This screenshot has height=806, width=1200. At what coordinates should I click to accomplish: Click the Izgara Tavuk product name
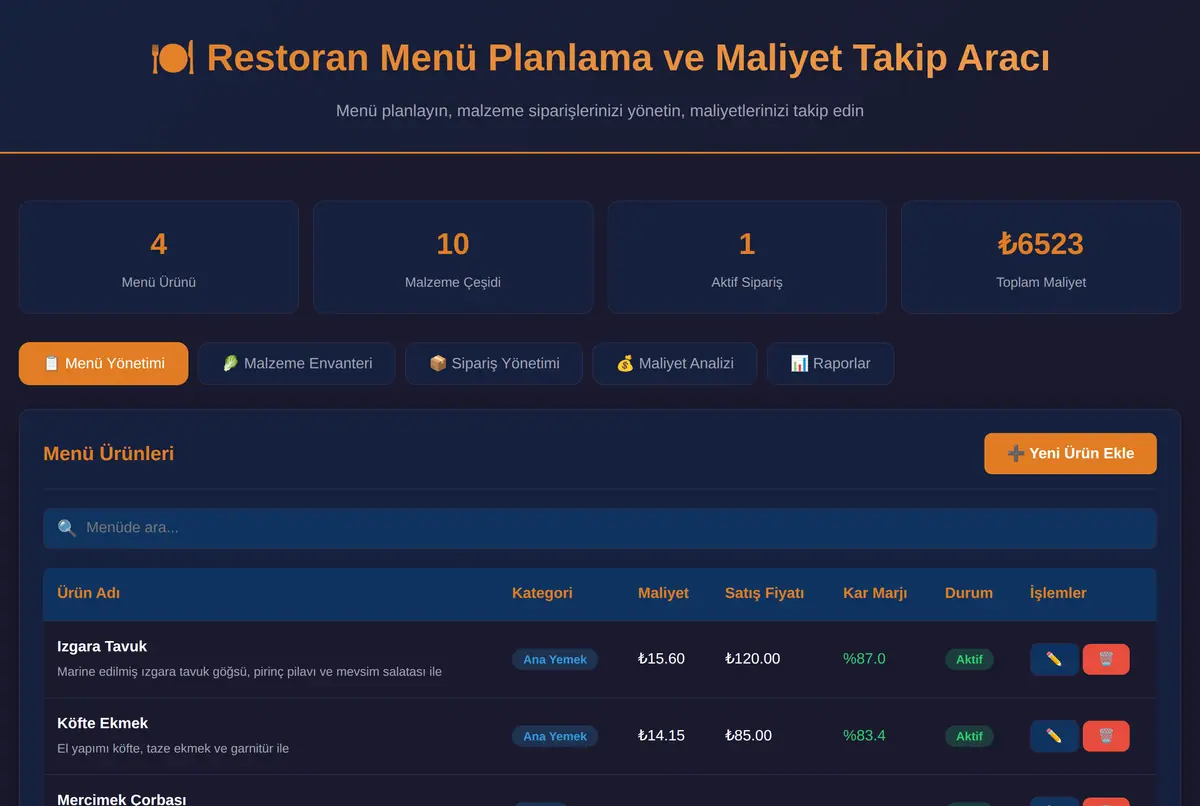click(x=102, y=646)
